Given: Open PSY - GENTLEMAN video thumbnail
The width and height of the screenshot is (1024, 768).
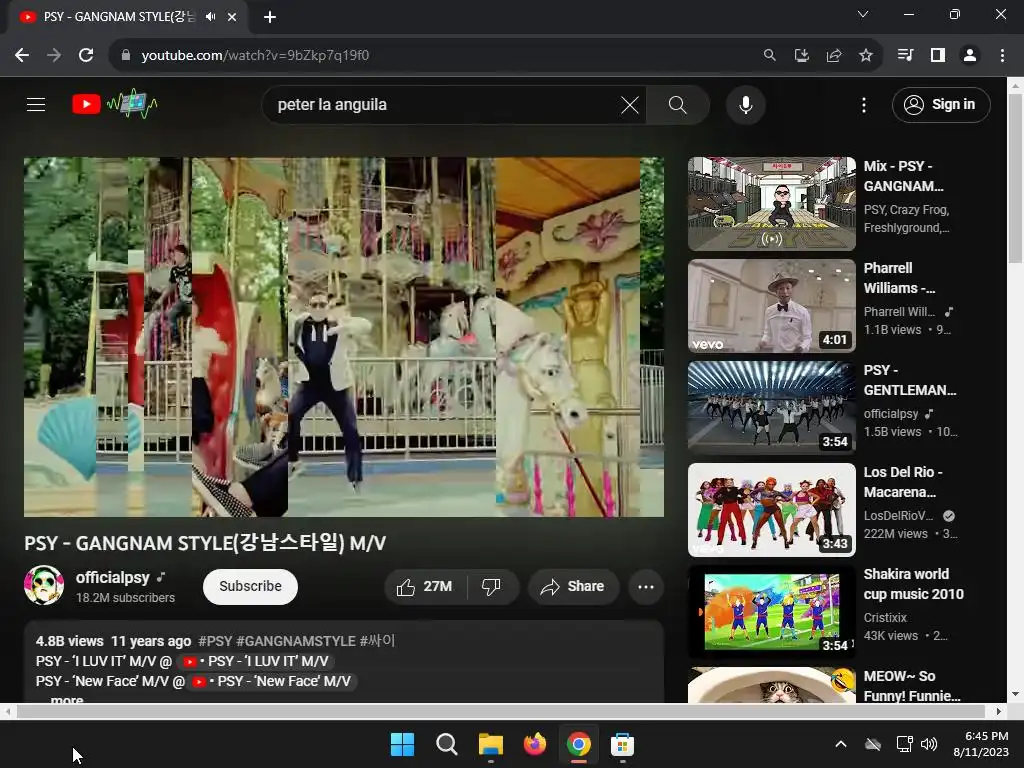Looking at the screenshot, I should (x=771, y=408).
